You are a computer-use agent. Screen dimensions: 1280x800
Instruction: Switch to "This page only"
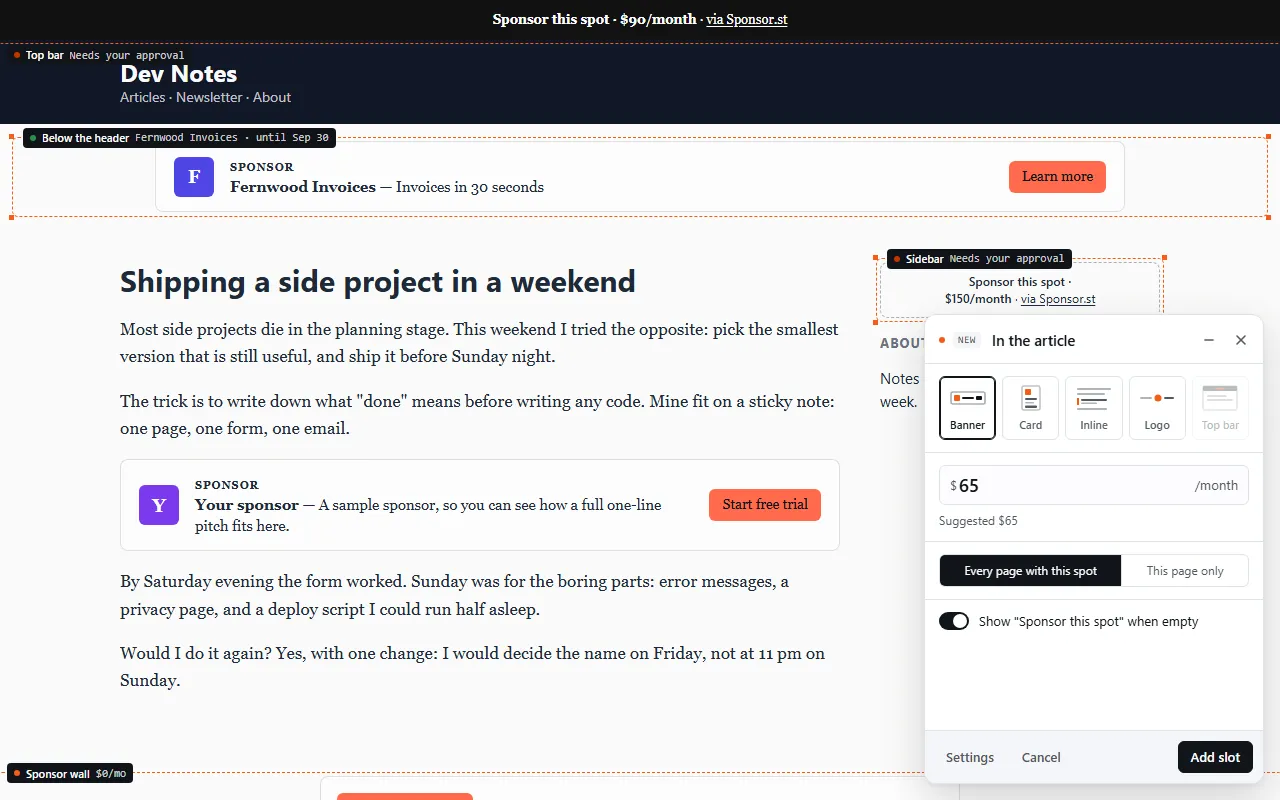1185,571
